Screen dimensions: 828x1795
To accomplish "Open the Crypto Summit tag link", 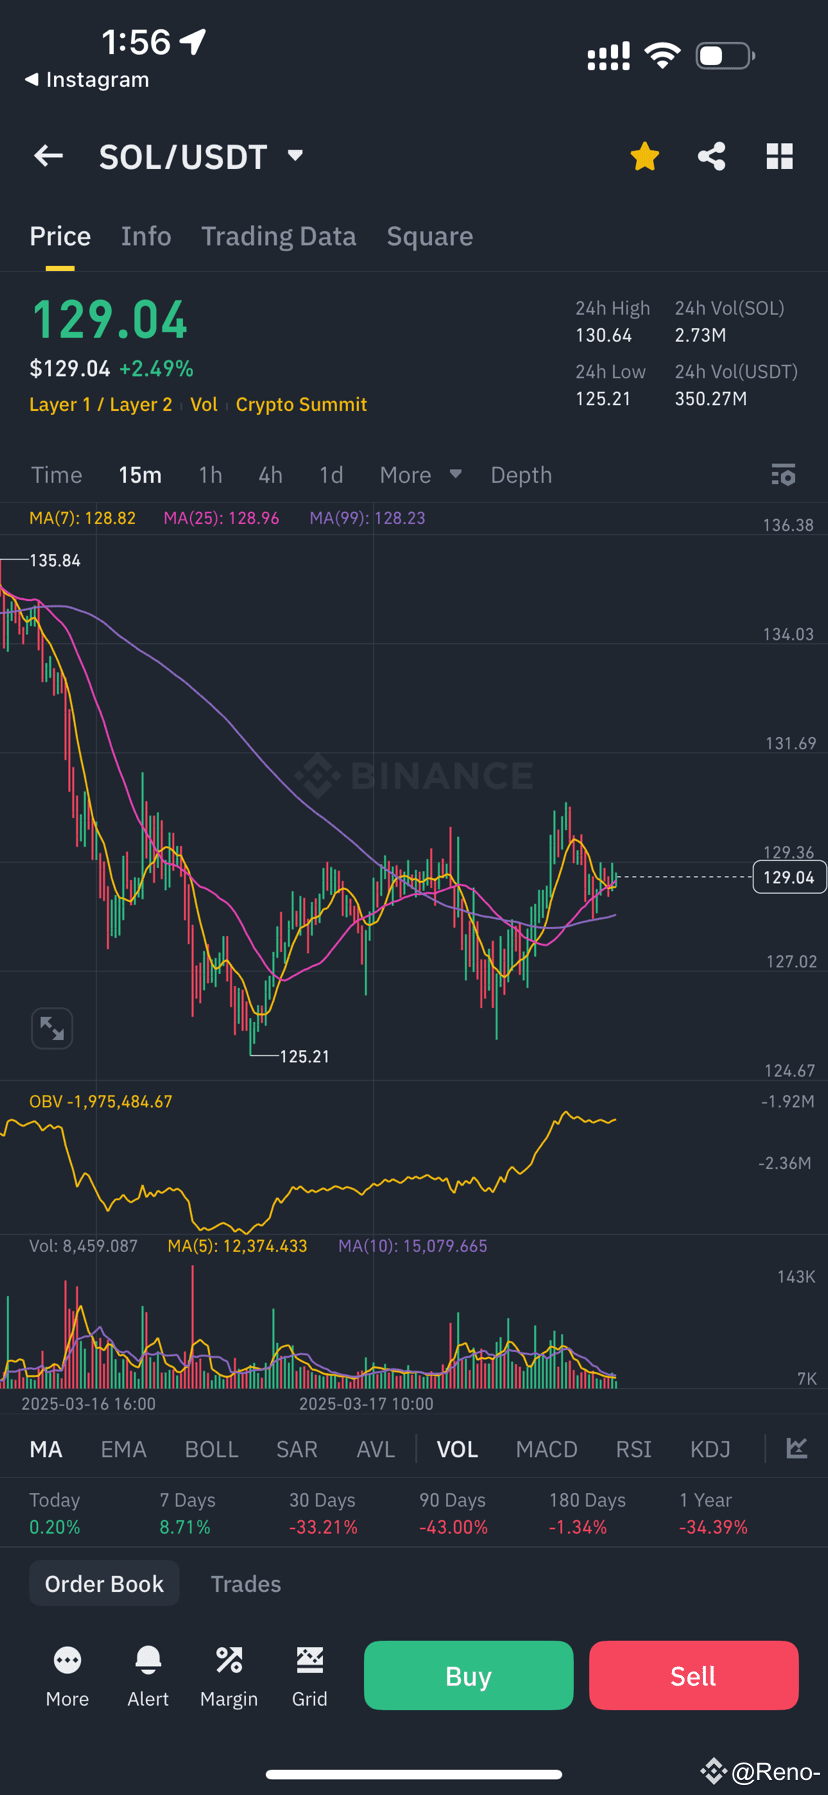I will pos(301,404).
